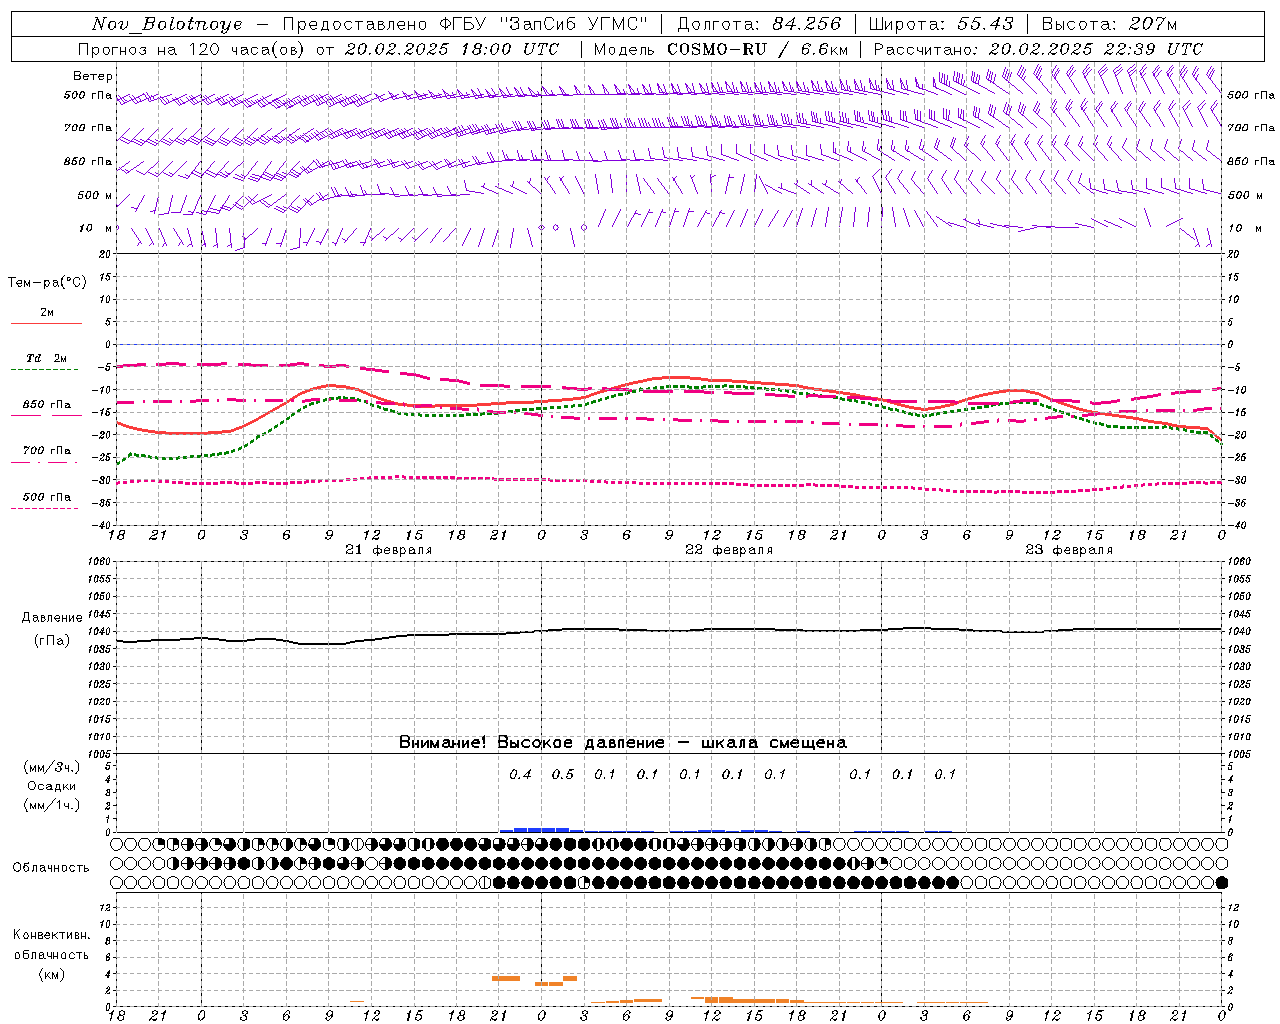The width and height of the screenshot is (1280, 1024).
Task: Click the 'Td 2м' dew point legend entry
Action: coord(47,358)
